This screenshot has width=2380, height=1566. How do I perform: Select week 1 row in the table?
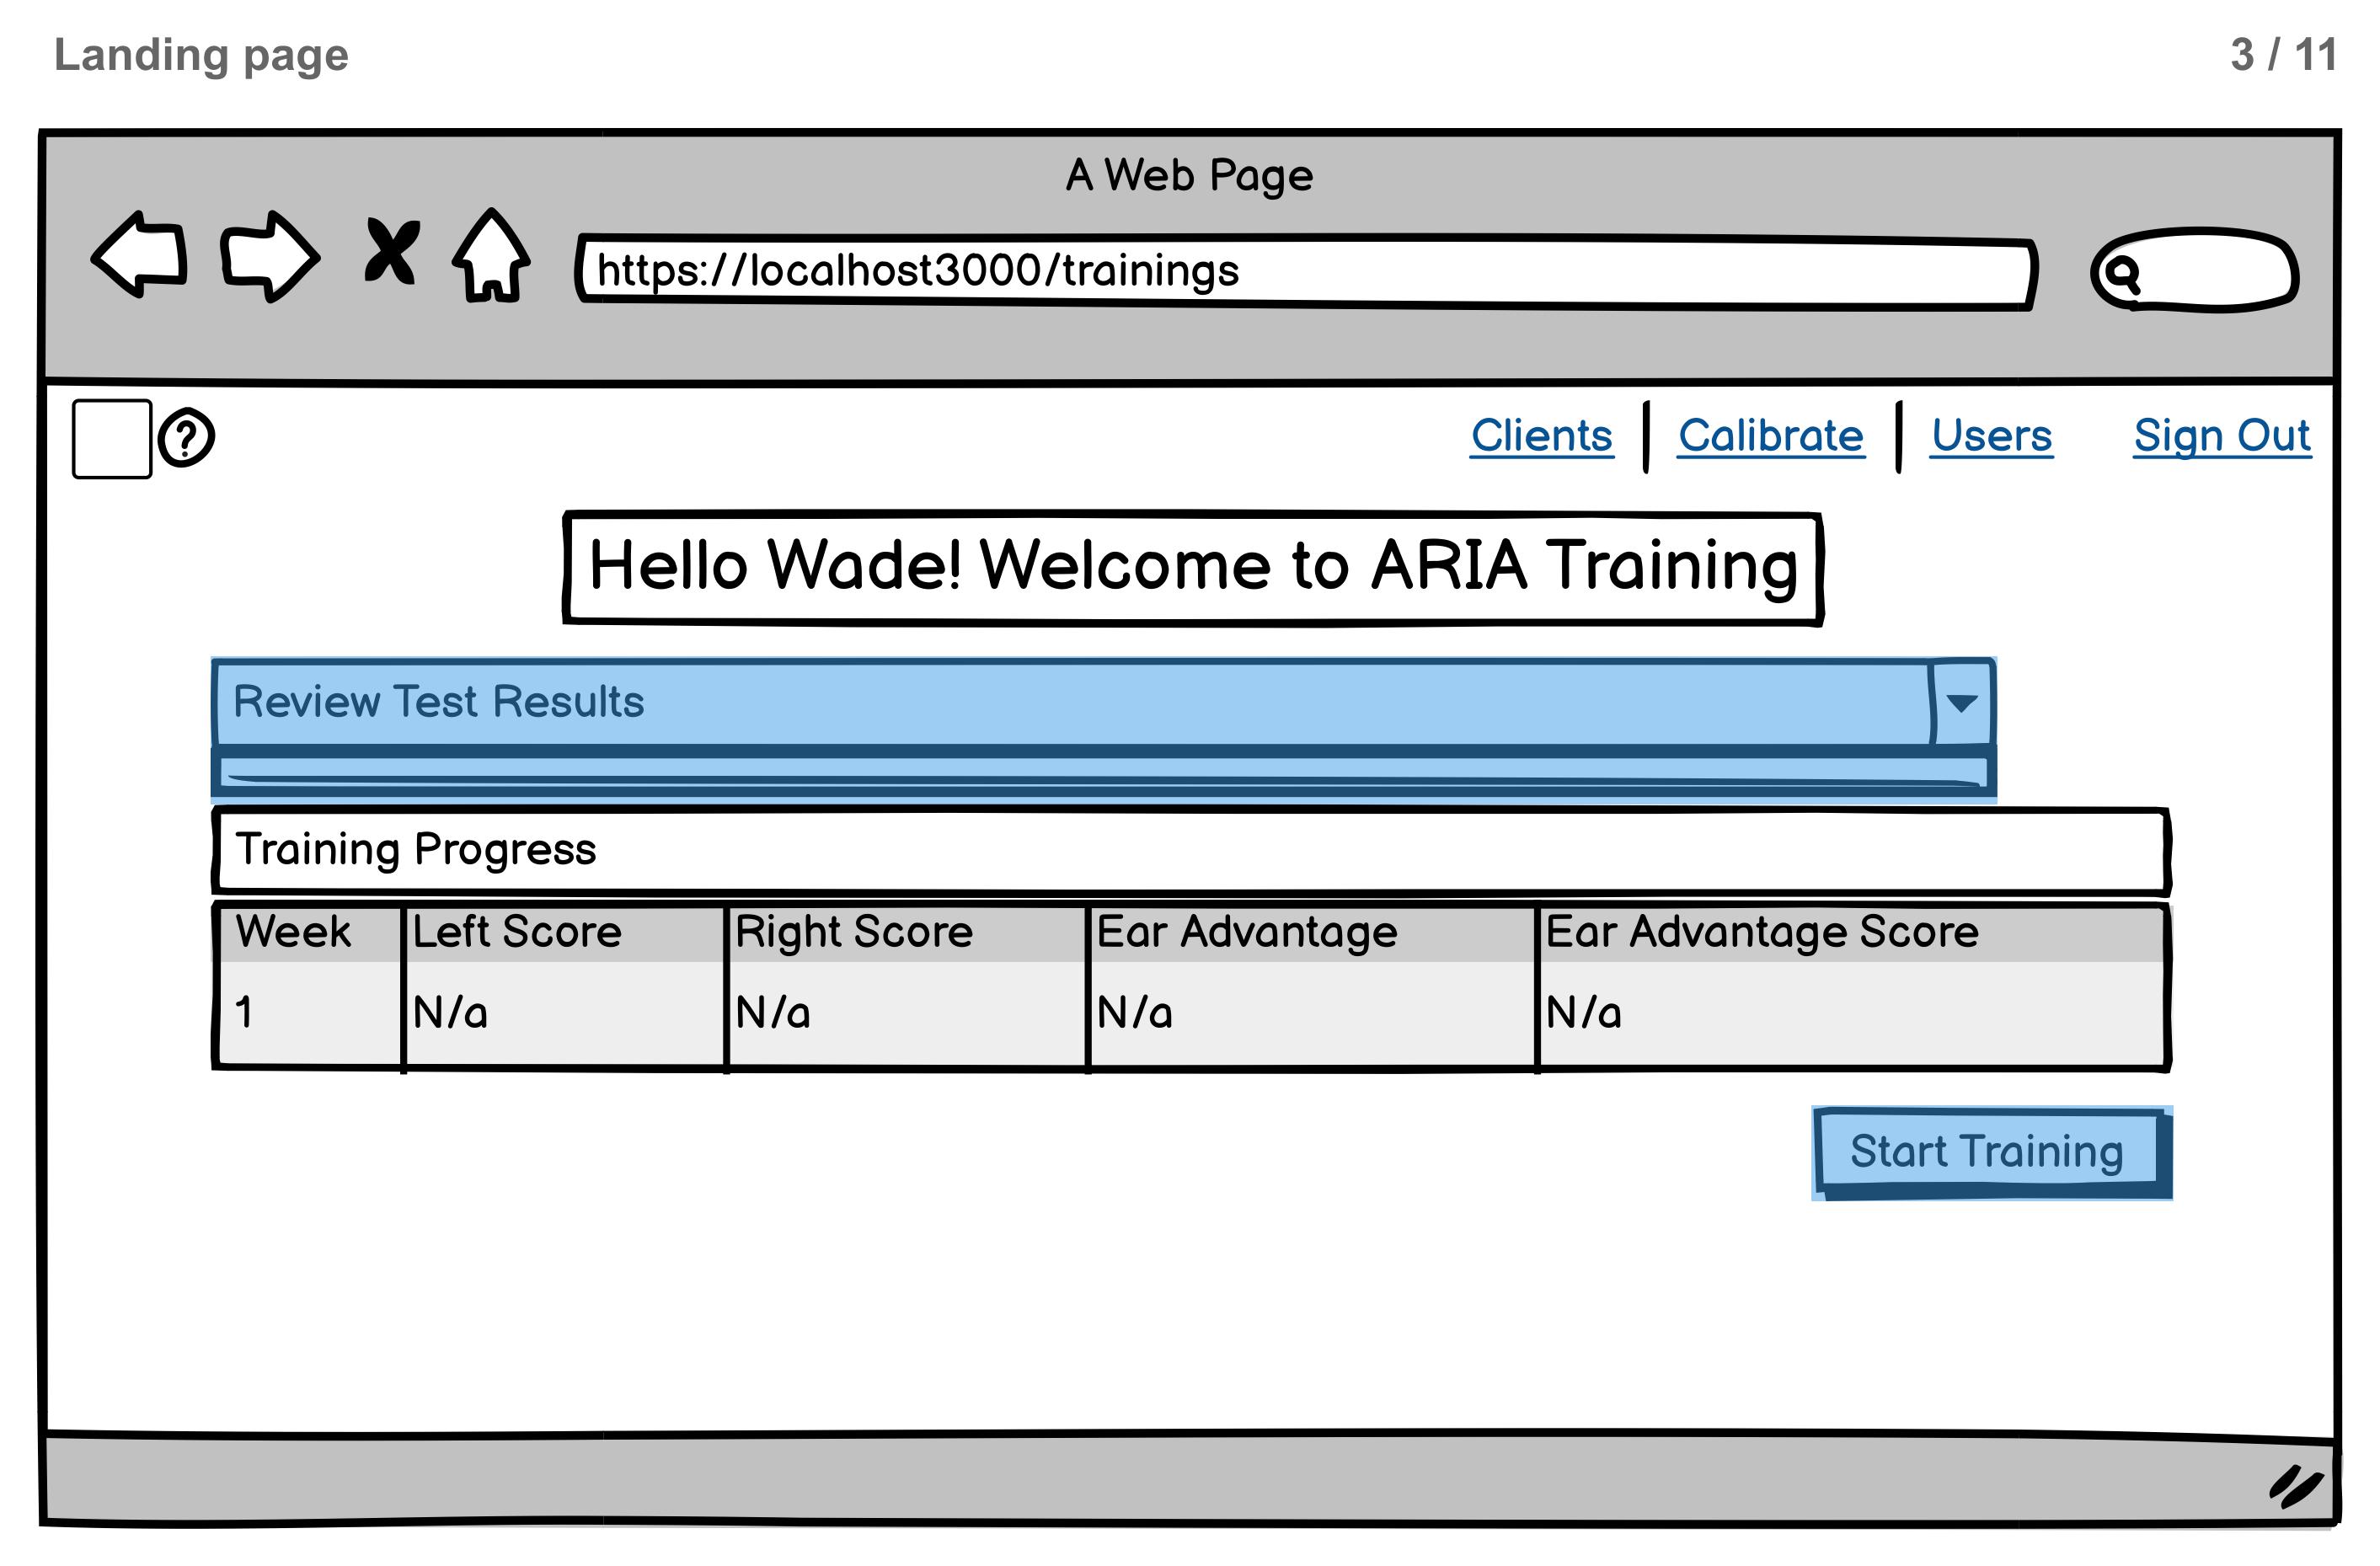(1190, 1013)
